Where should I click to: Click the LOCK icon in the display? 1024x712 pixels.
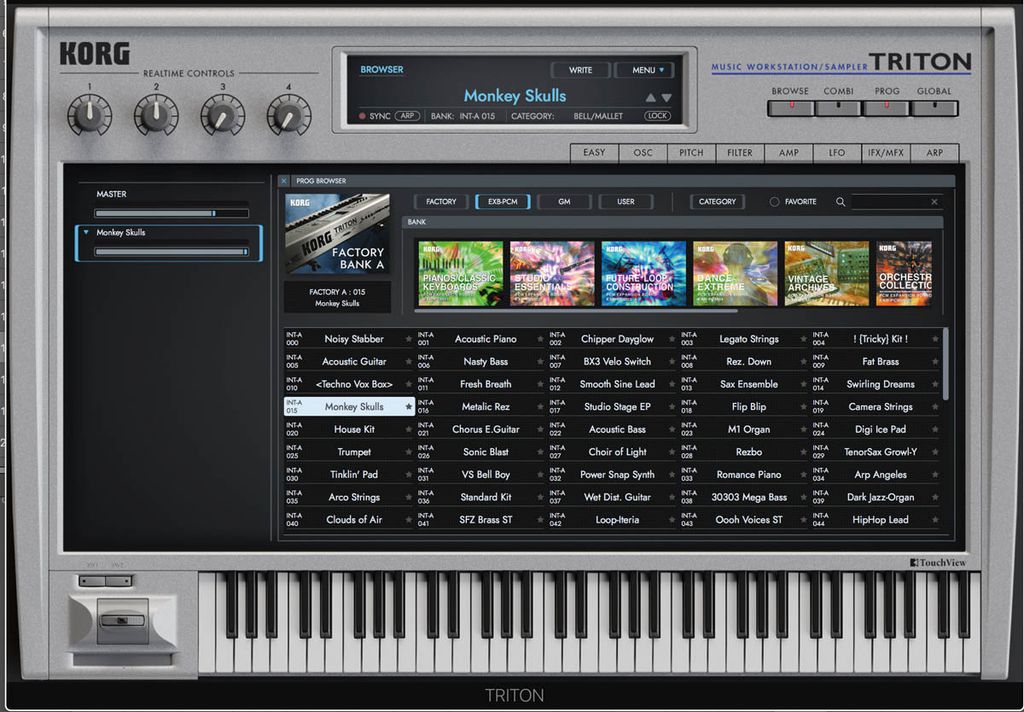tap(658, 115)
